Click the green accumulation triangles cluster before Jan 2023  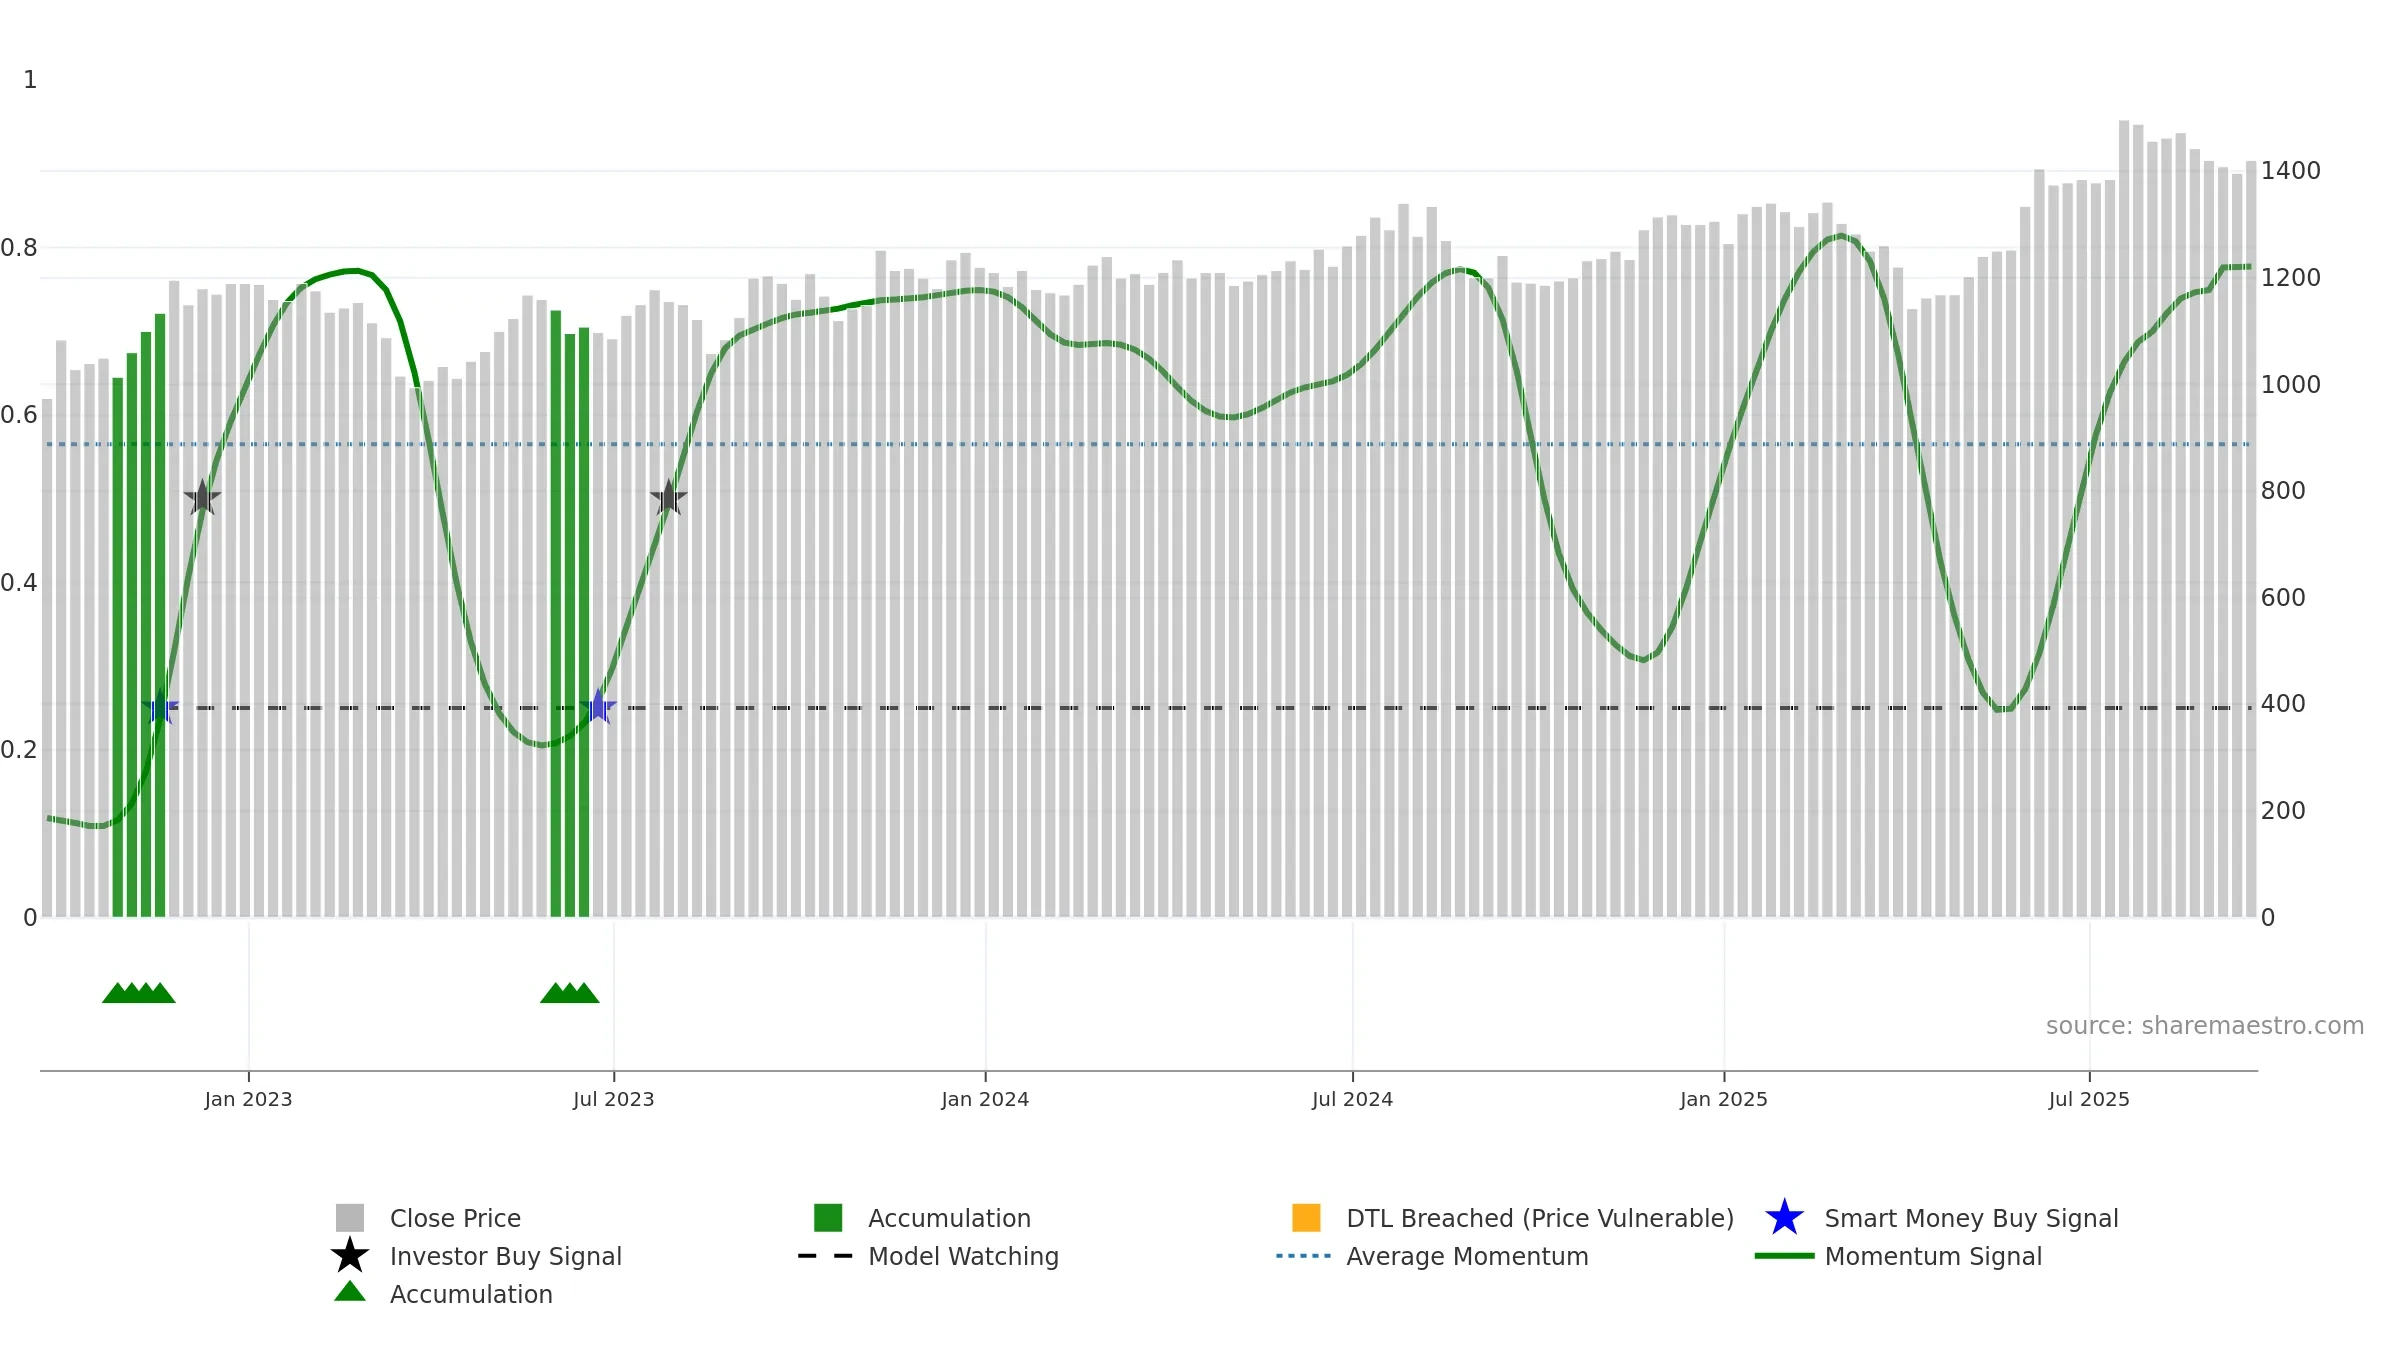[x=139, y=993]
